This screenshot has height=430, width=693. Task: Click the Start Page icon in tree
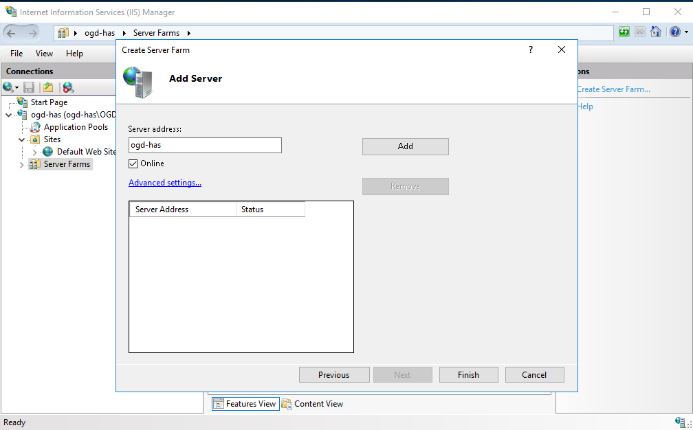(x=22, y=102)
